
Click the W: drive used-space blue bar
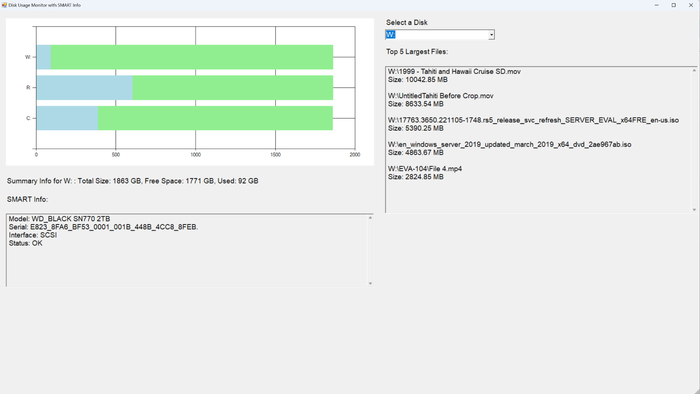44,57
